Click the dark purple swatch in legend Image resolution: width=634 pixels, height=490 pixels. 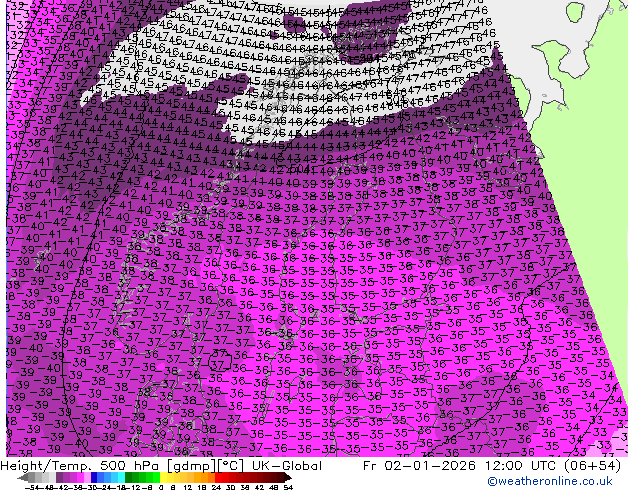[x=59, y=478]
